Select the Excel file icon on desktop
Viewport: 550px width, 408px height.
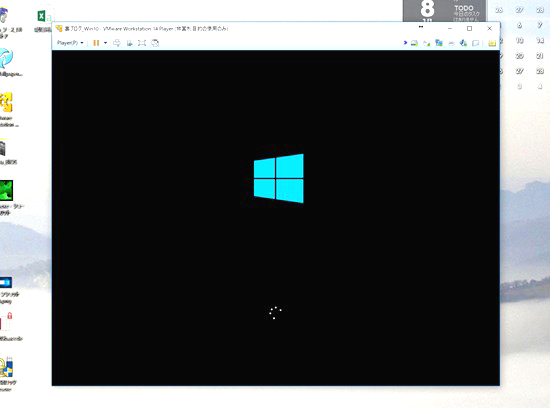click(x=44, y=16)
